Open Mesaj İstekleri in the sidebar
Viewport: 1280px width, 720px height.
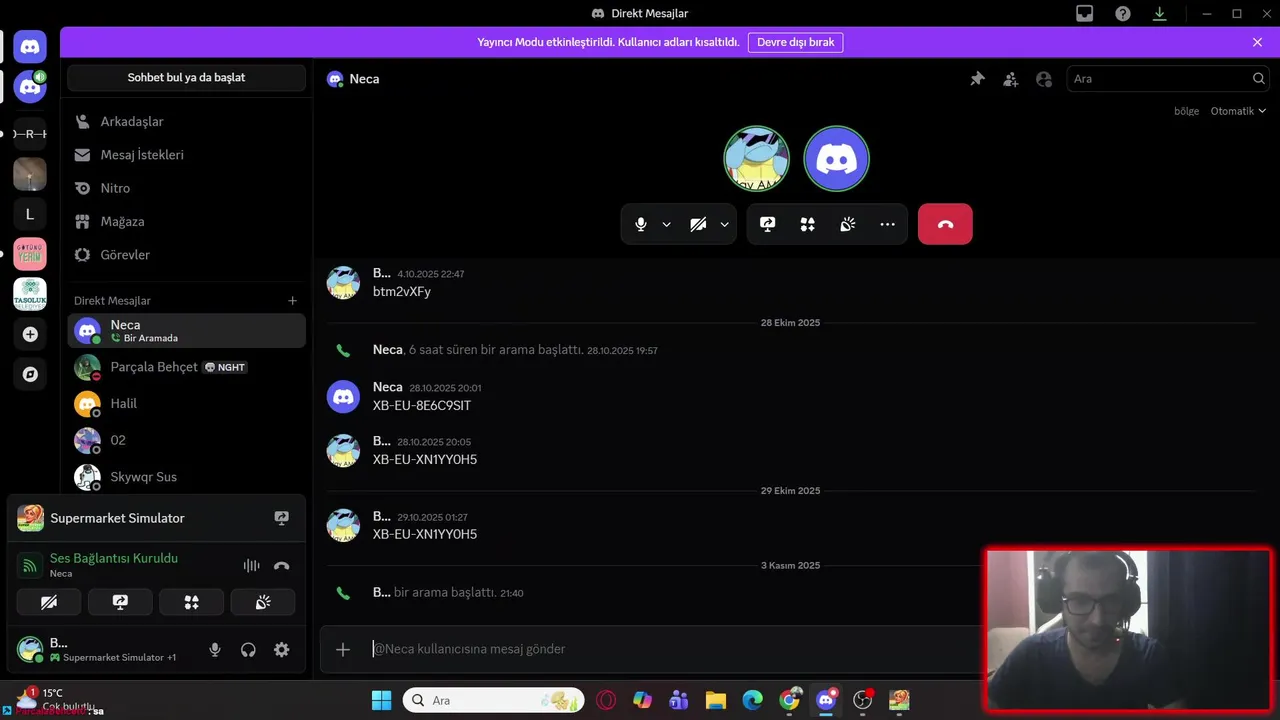(186, 155)
